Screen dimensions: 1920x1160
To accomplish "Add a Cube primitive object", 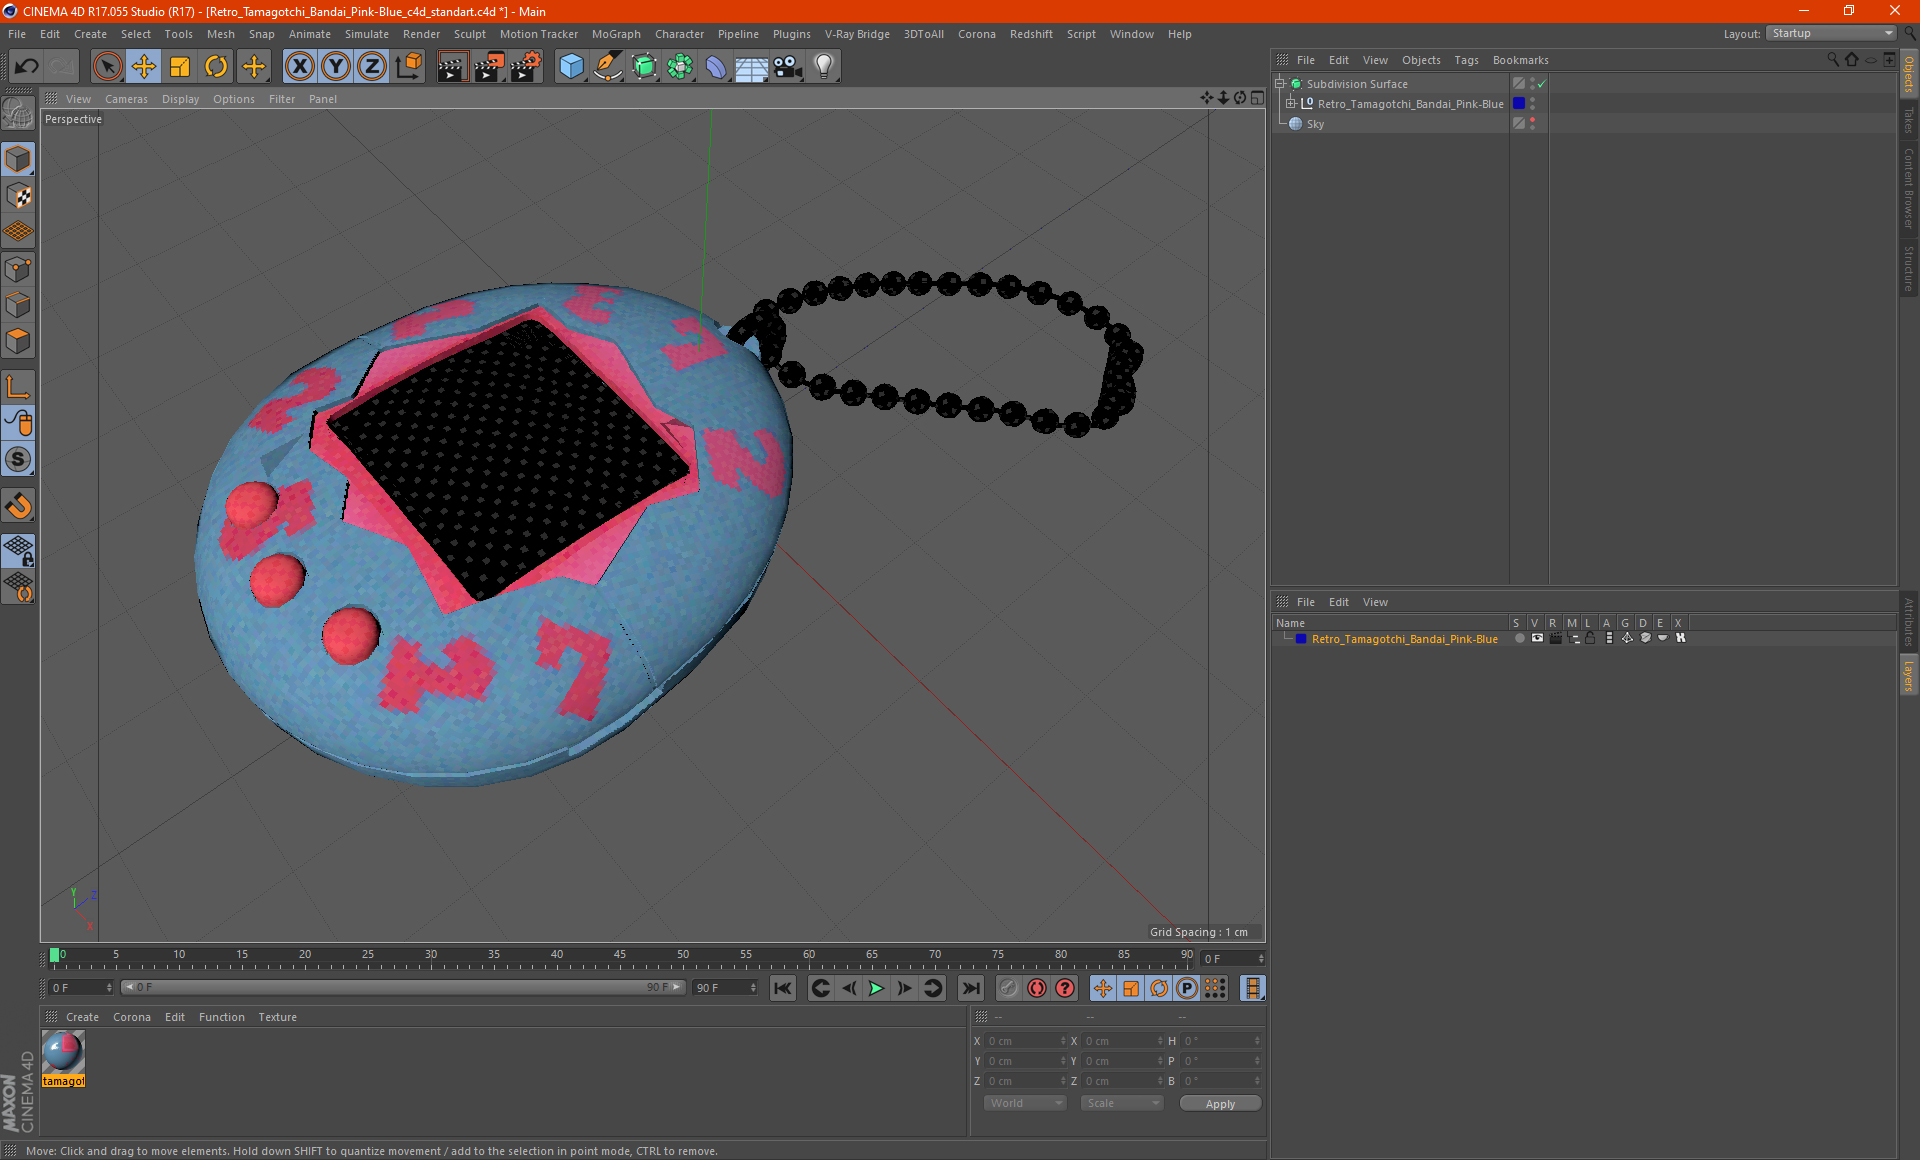I will click(x=571, y=66).
